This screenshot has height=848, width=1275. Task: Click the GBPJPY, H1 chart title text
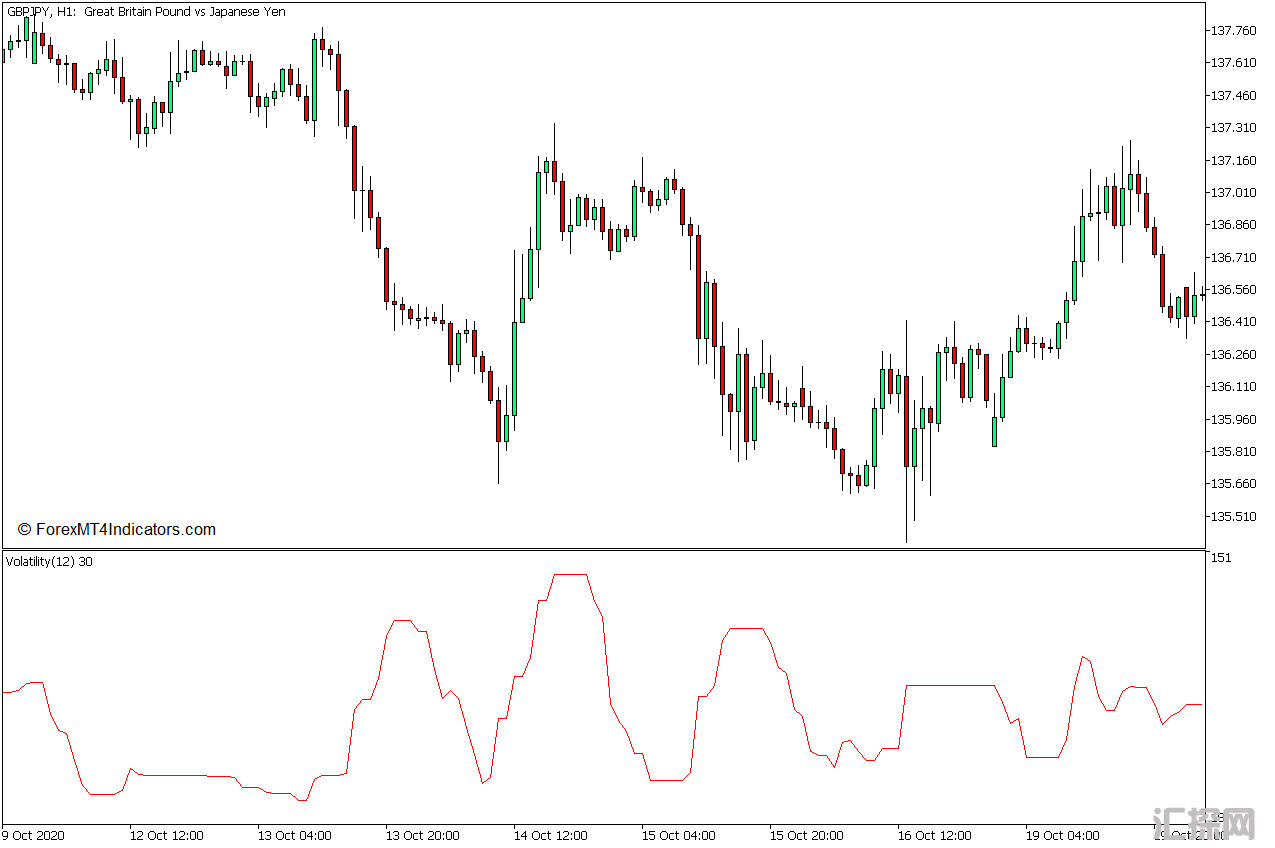(145, 12)
